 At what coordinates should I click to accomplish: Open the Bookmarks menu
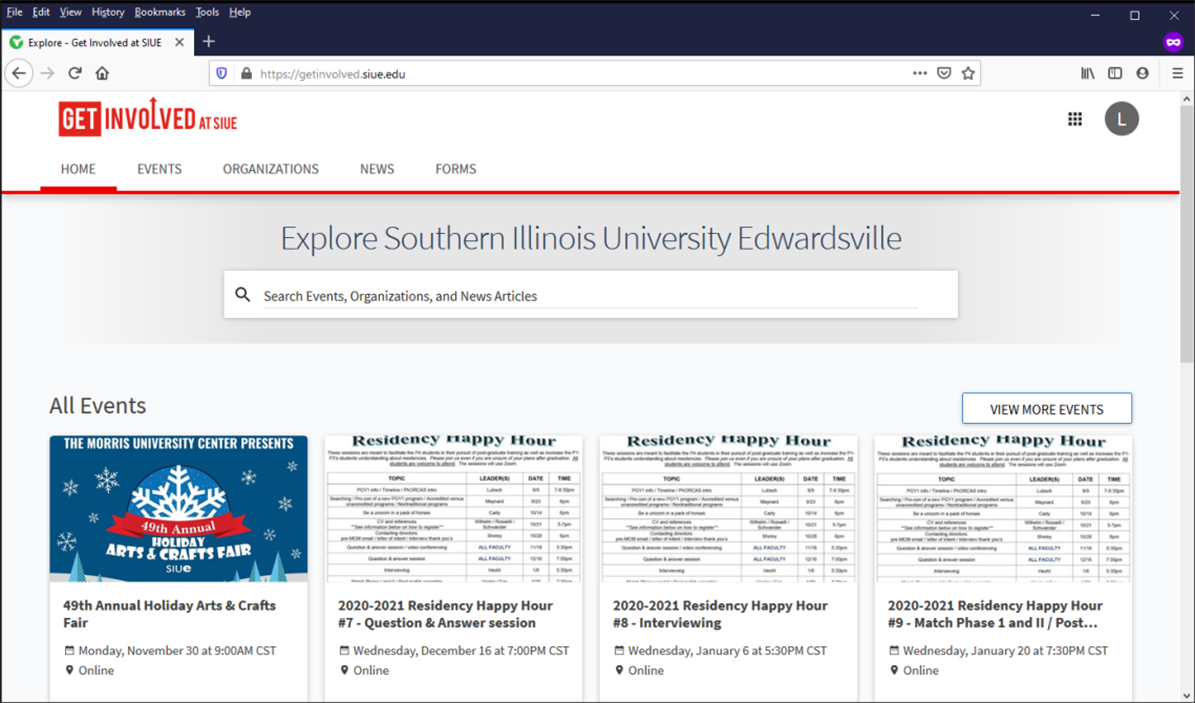159,12
